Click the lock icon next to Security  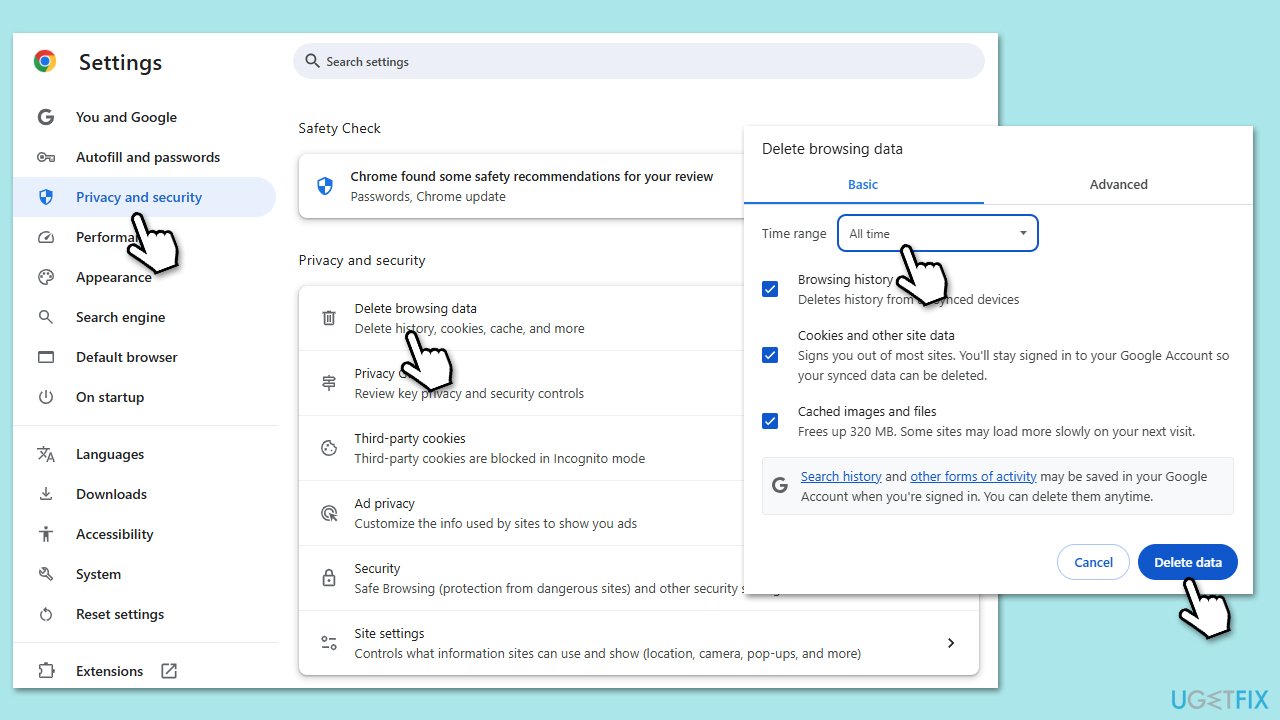[329, 577]
